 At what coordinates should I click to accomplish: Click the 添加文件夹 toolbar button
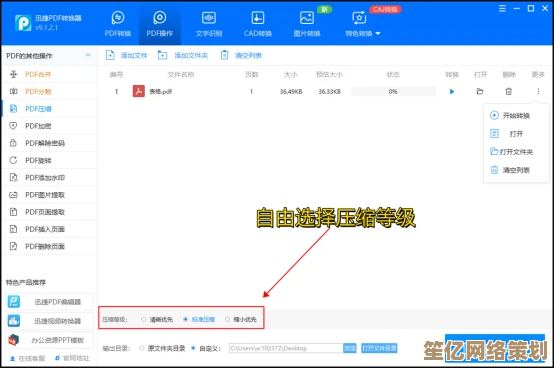(183, 55)
